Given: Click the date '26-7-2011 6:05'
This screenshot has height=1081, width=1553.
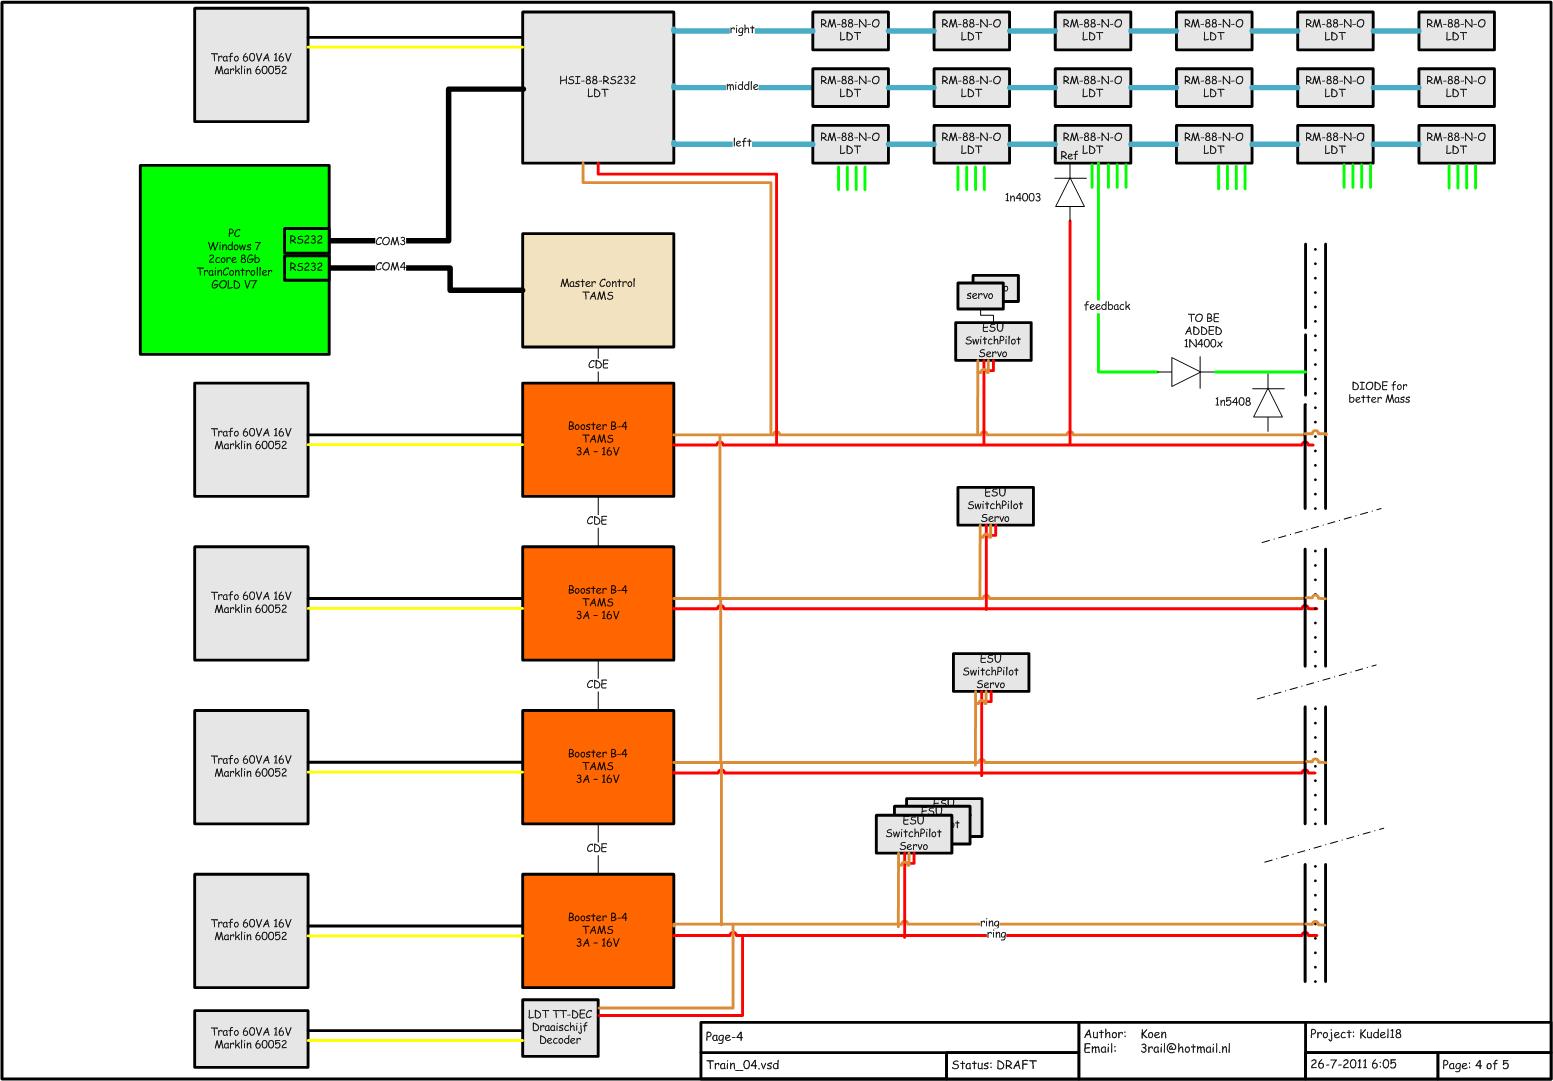Looking at the screenshot, I should [1353, 1065].
